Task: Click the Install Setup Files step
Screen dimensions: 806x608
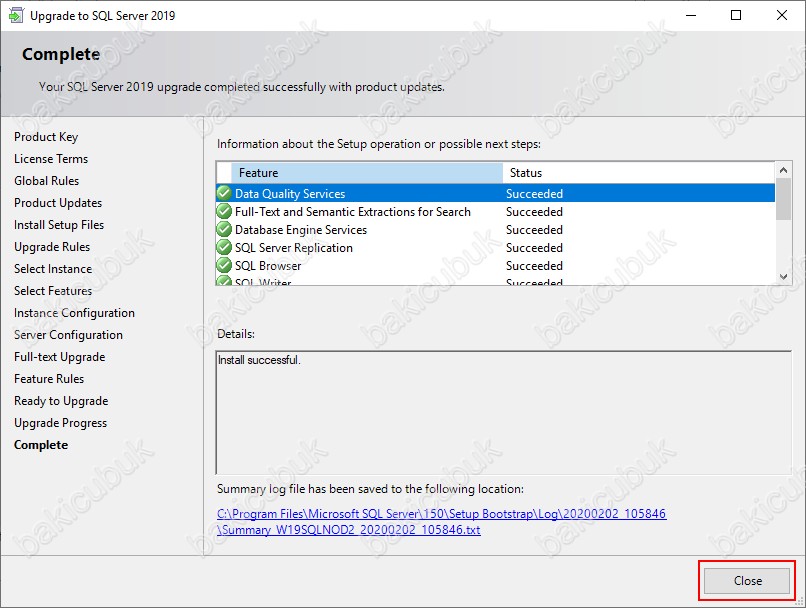Action: coord(59,225)
